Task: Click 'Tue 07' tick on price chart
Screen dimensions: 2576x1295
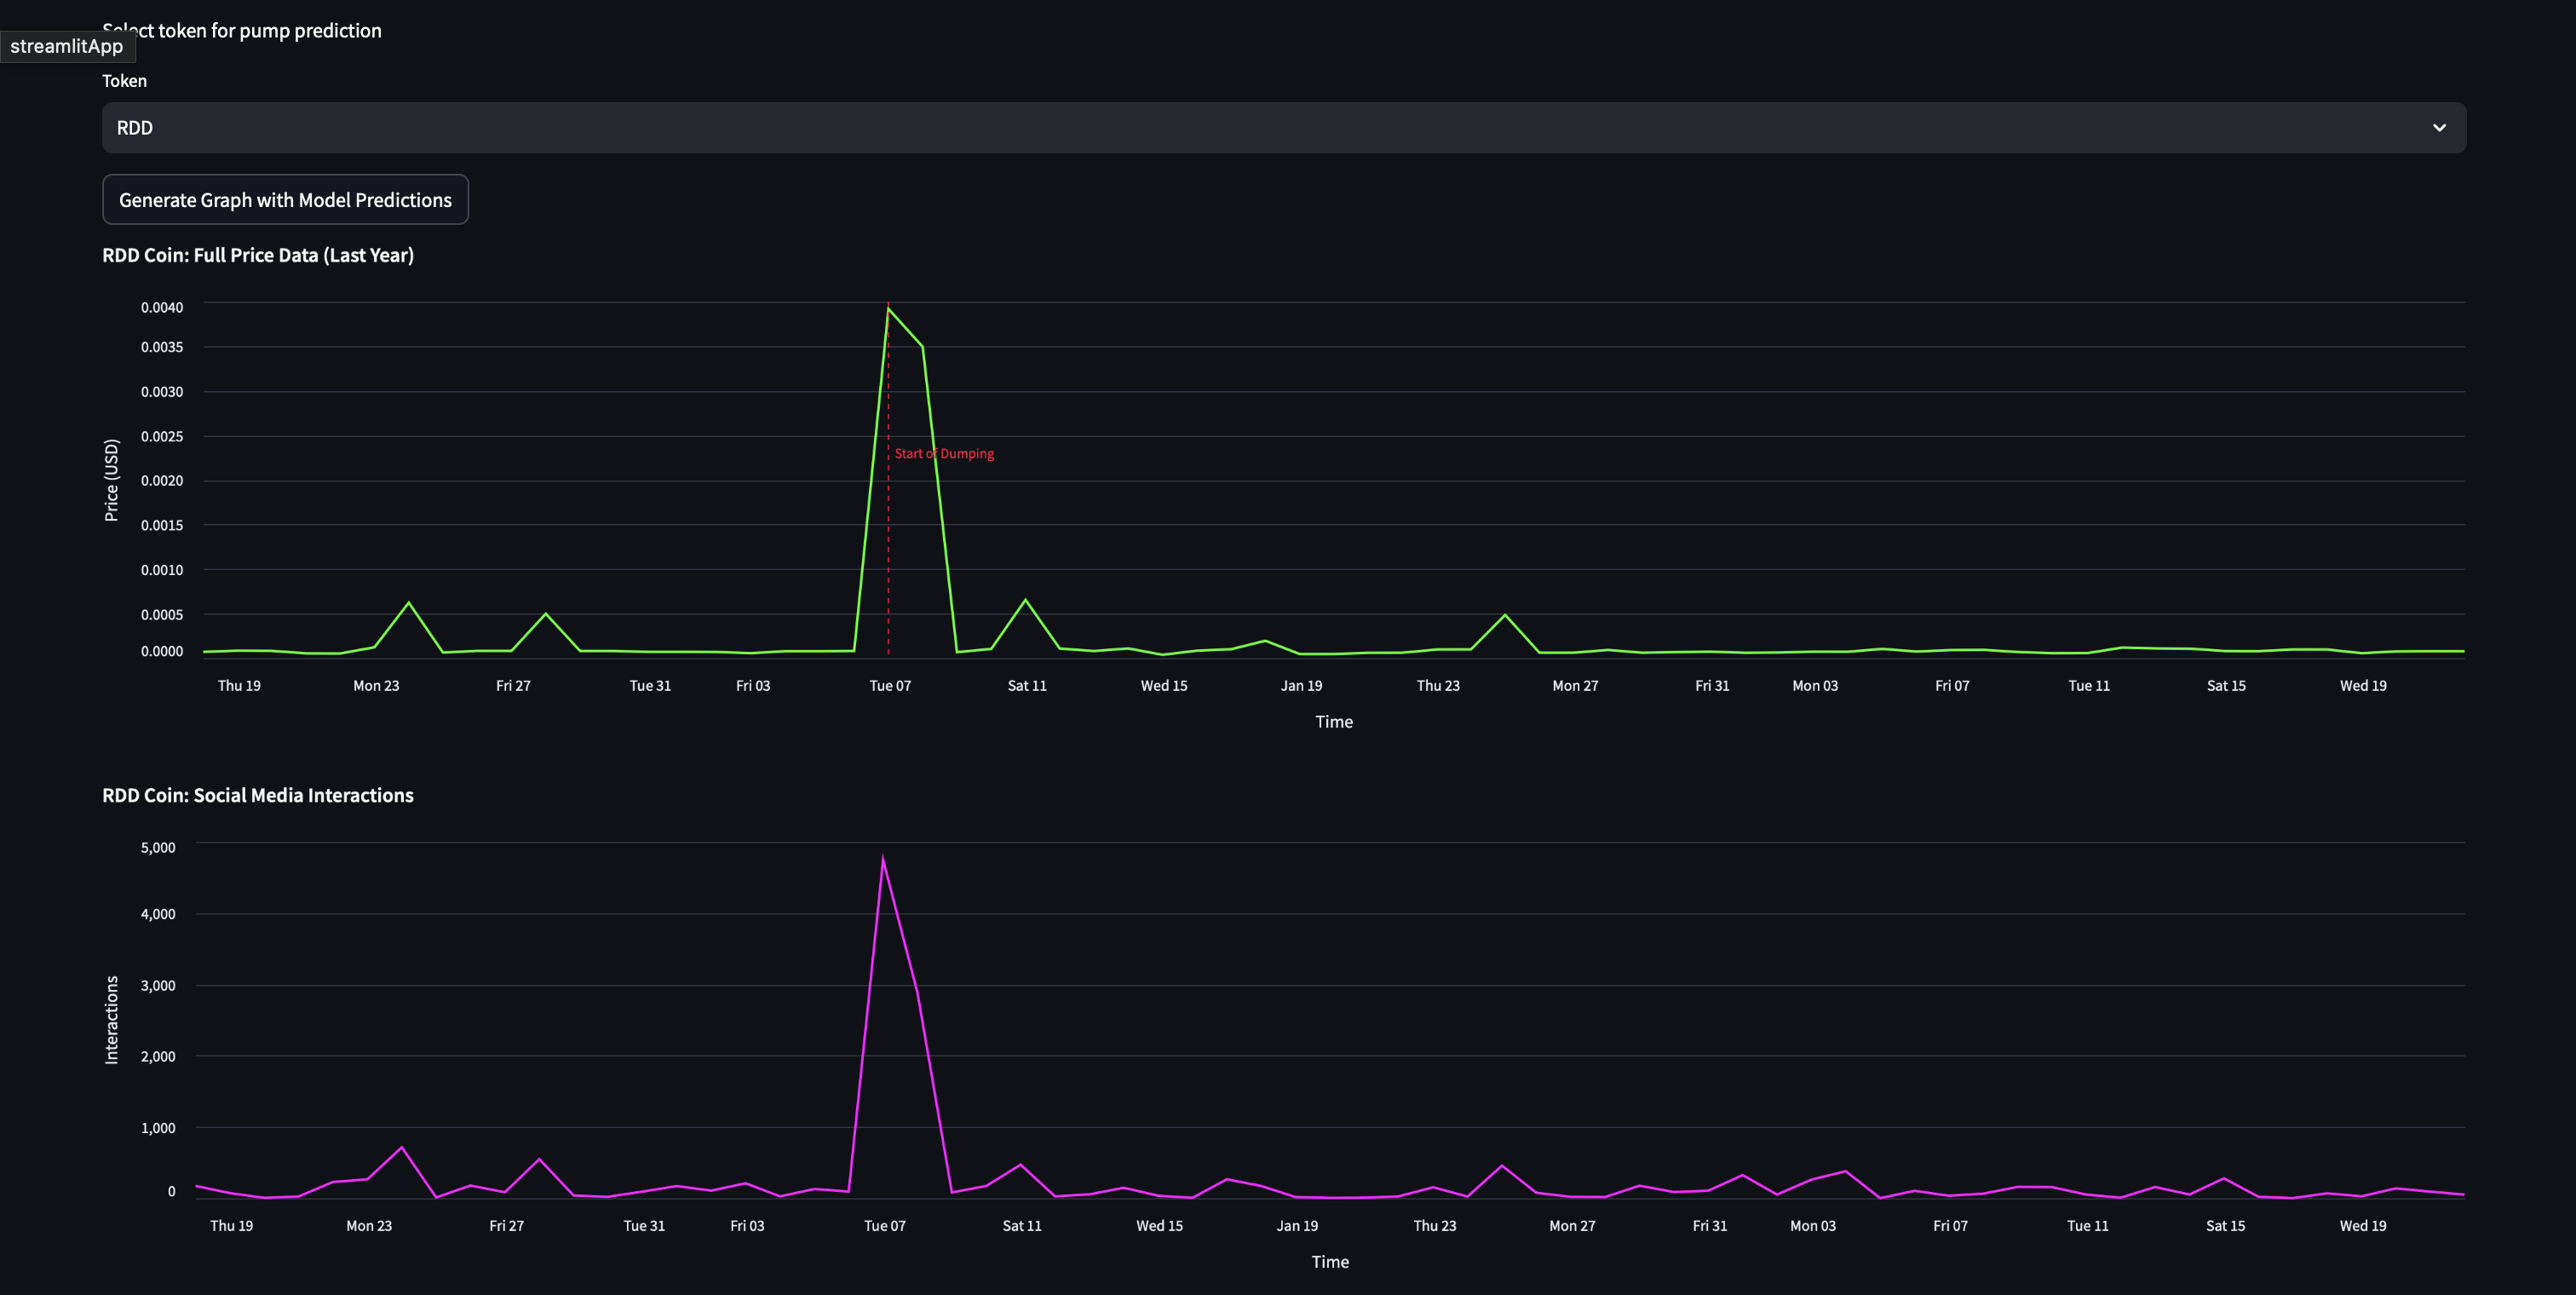Action: click(890, 686)
